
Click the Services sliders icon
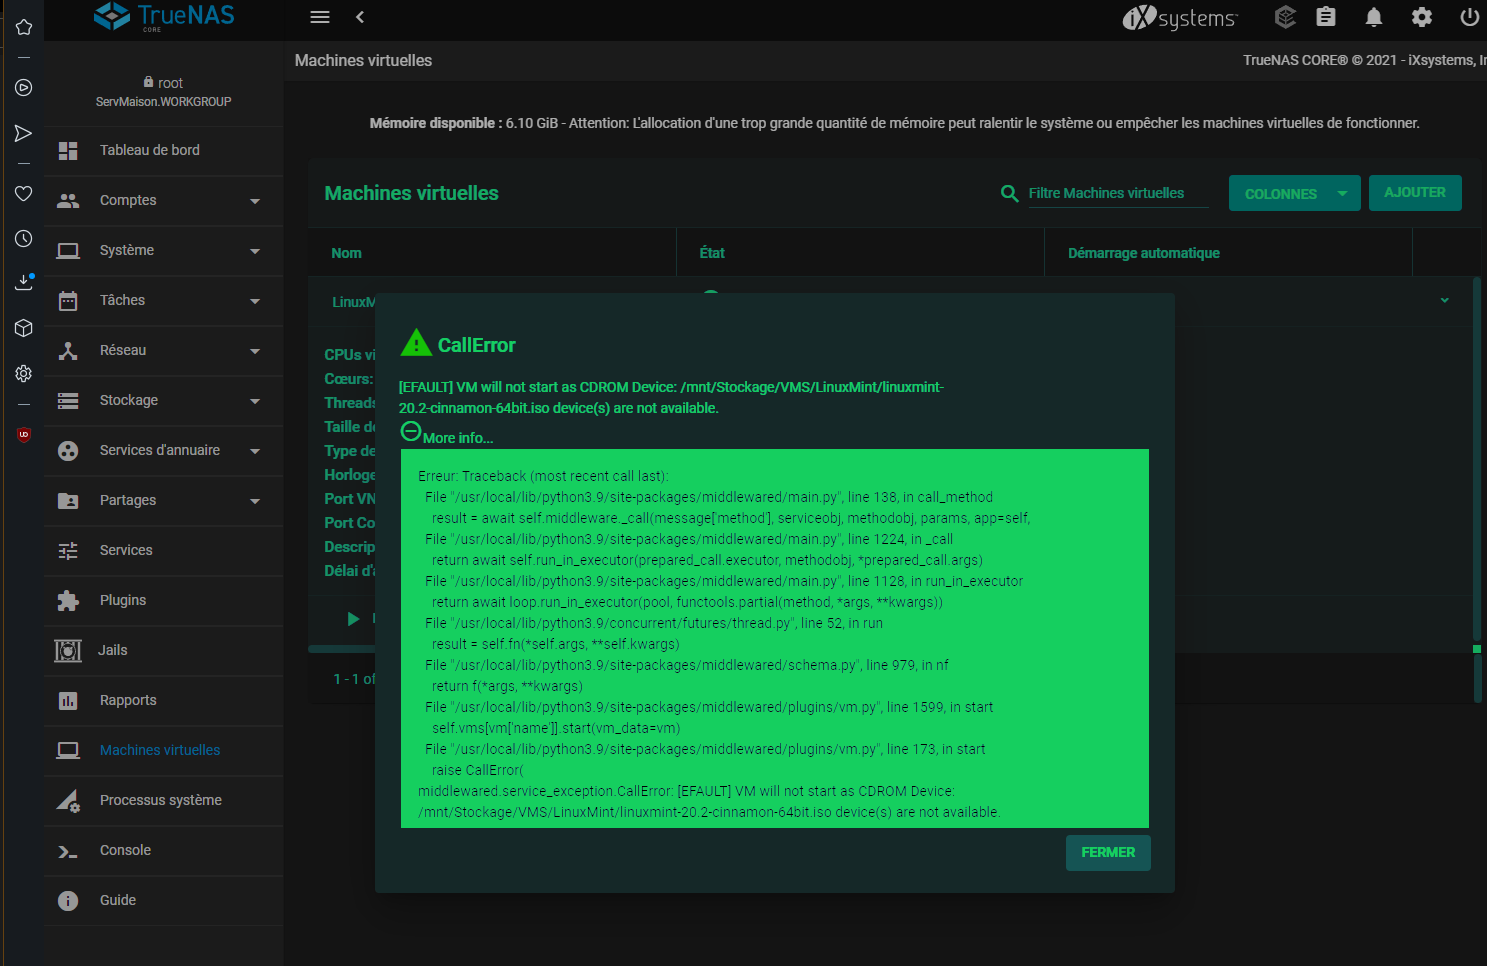tap(68, 551)
